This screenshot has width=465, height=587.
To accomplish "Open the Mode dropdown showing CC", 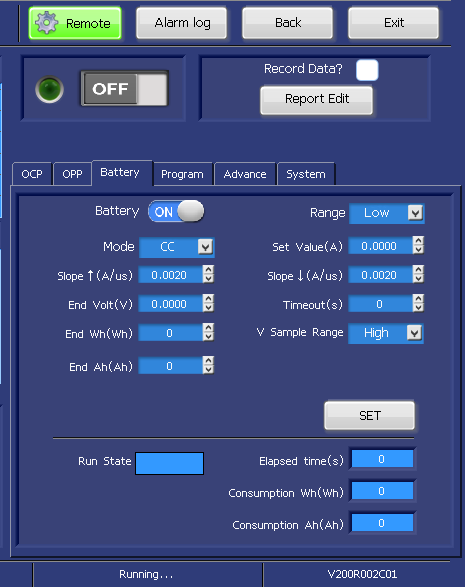I will click(177, 247).
